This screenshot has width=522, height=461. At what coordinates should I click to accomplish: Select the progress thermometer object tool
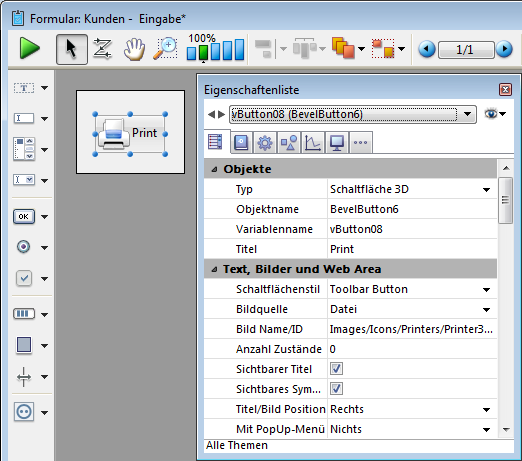(x=24, y=314)
